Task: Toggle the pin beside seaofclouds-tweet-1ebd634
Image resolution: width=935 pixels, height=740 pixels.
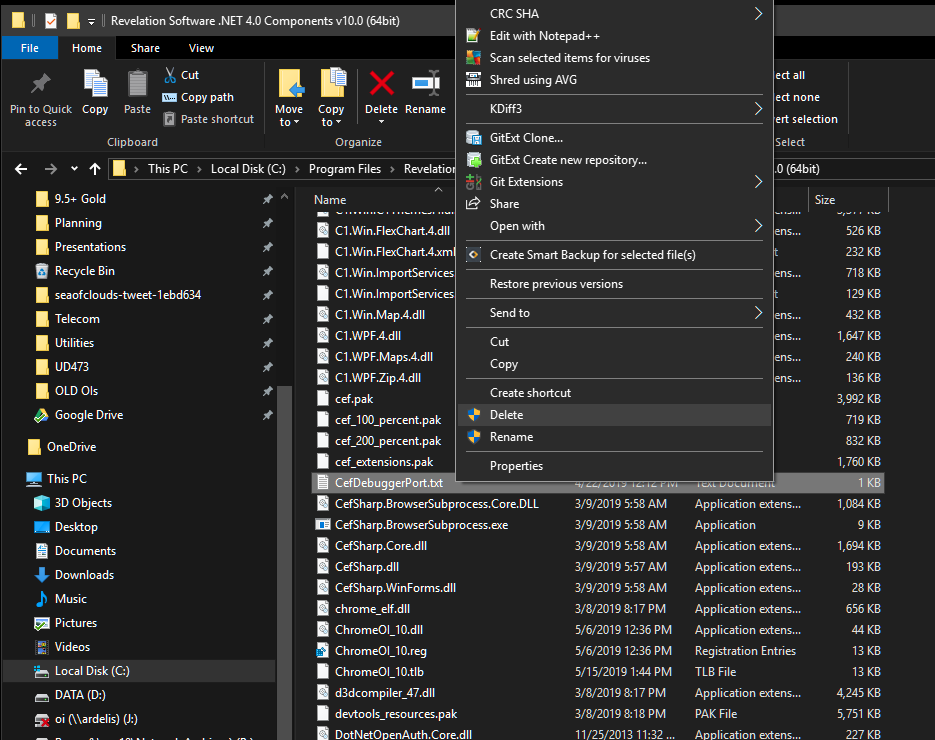Action: tap(268, 295)
